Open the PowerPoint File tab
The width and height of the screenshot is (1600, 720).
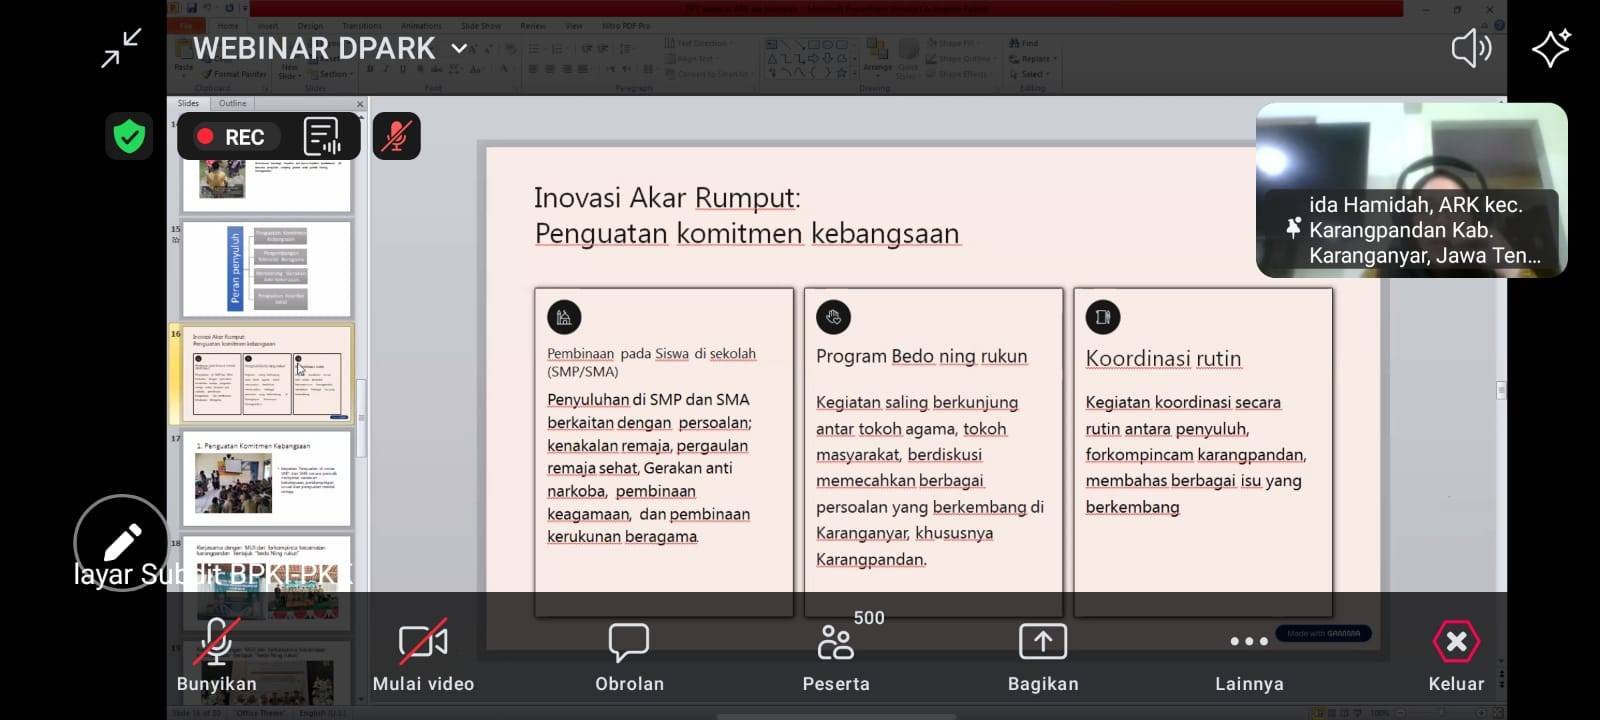186,26
